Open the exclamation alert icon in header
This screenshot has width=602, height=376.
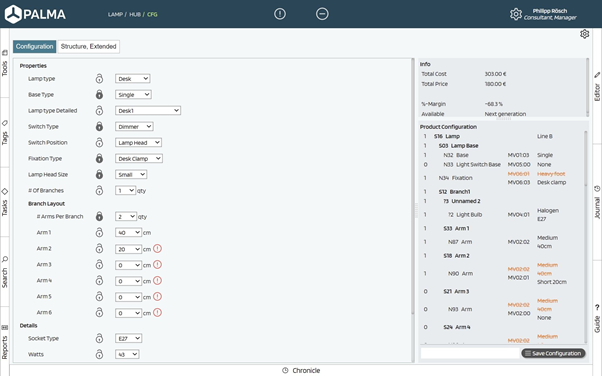[x=280, y=14]
